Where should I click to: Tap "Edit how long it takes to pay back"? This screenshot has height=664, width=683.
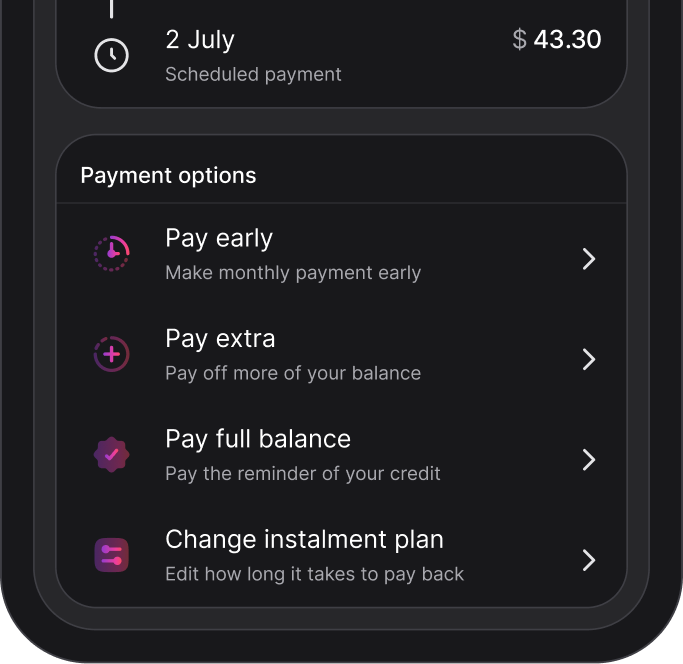click(x=314, y=574)
